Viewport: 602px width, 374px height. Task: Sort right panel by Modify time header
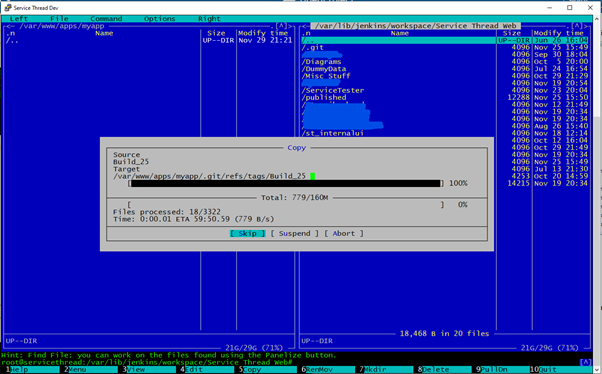point(559,33)
